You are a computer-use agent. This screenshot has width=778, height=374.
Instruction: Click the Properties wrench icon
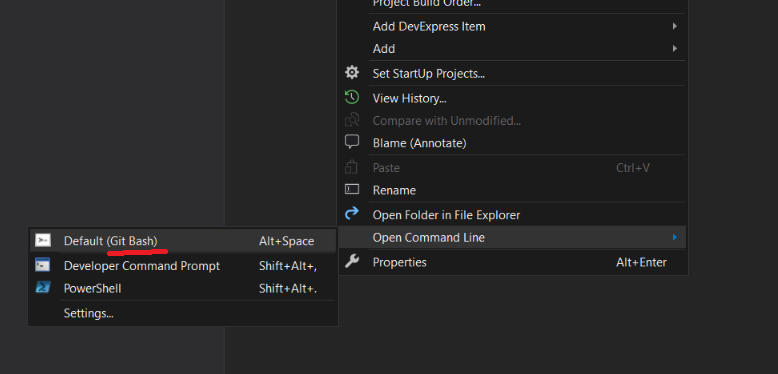[x=352, y=260]
